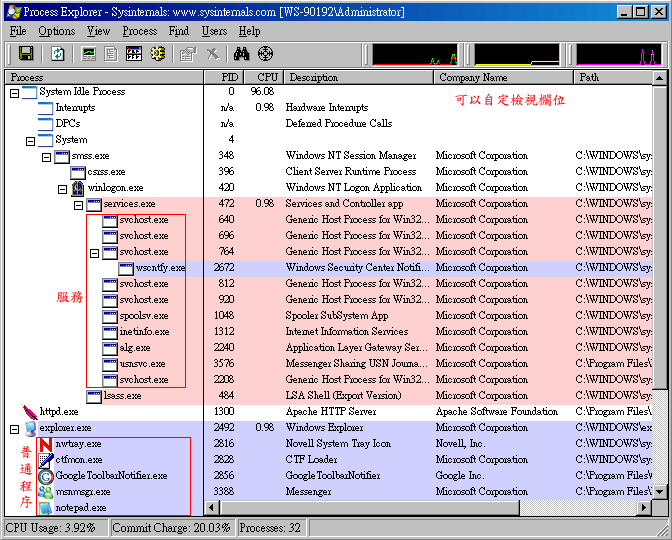
Task: Click the vertical scrollbar up arrow
Action: point(660,78)
